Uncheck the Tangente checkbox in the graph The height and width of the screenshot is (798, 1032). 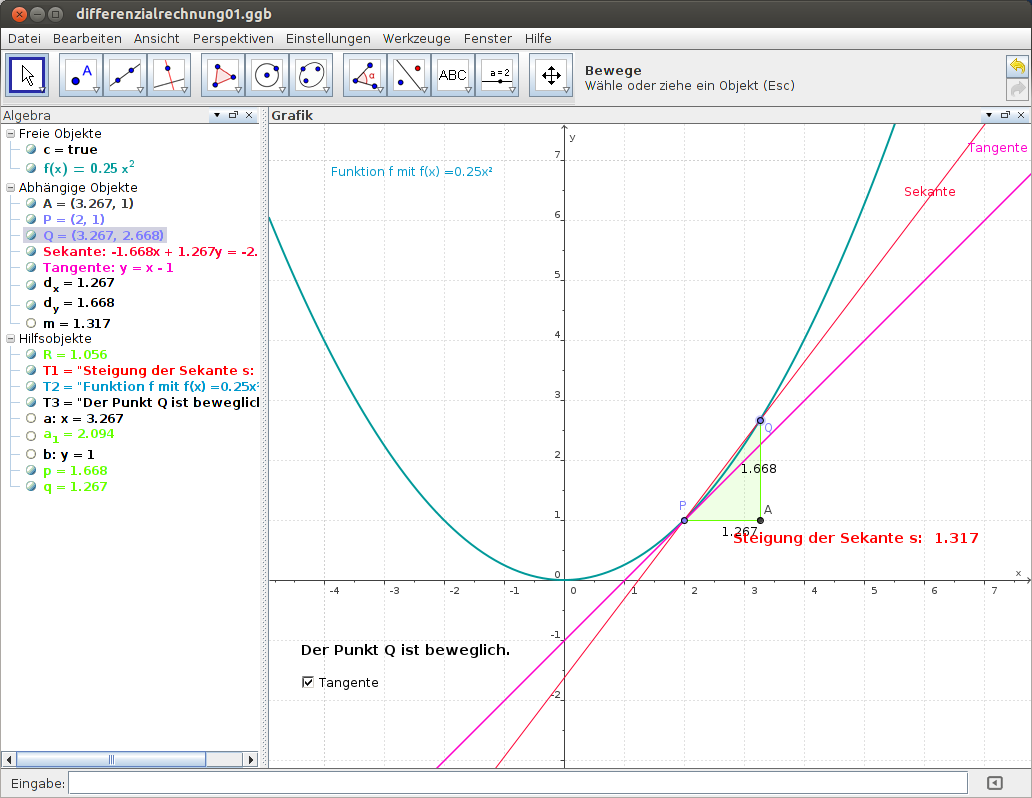point(307,682)
